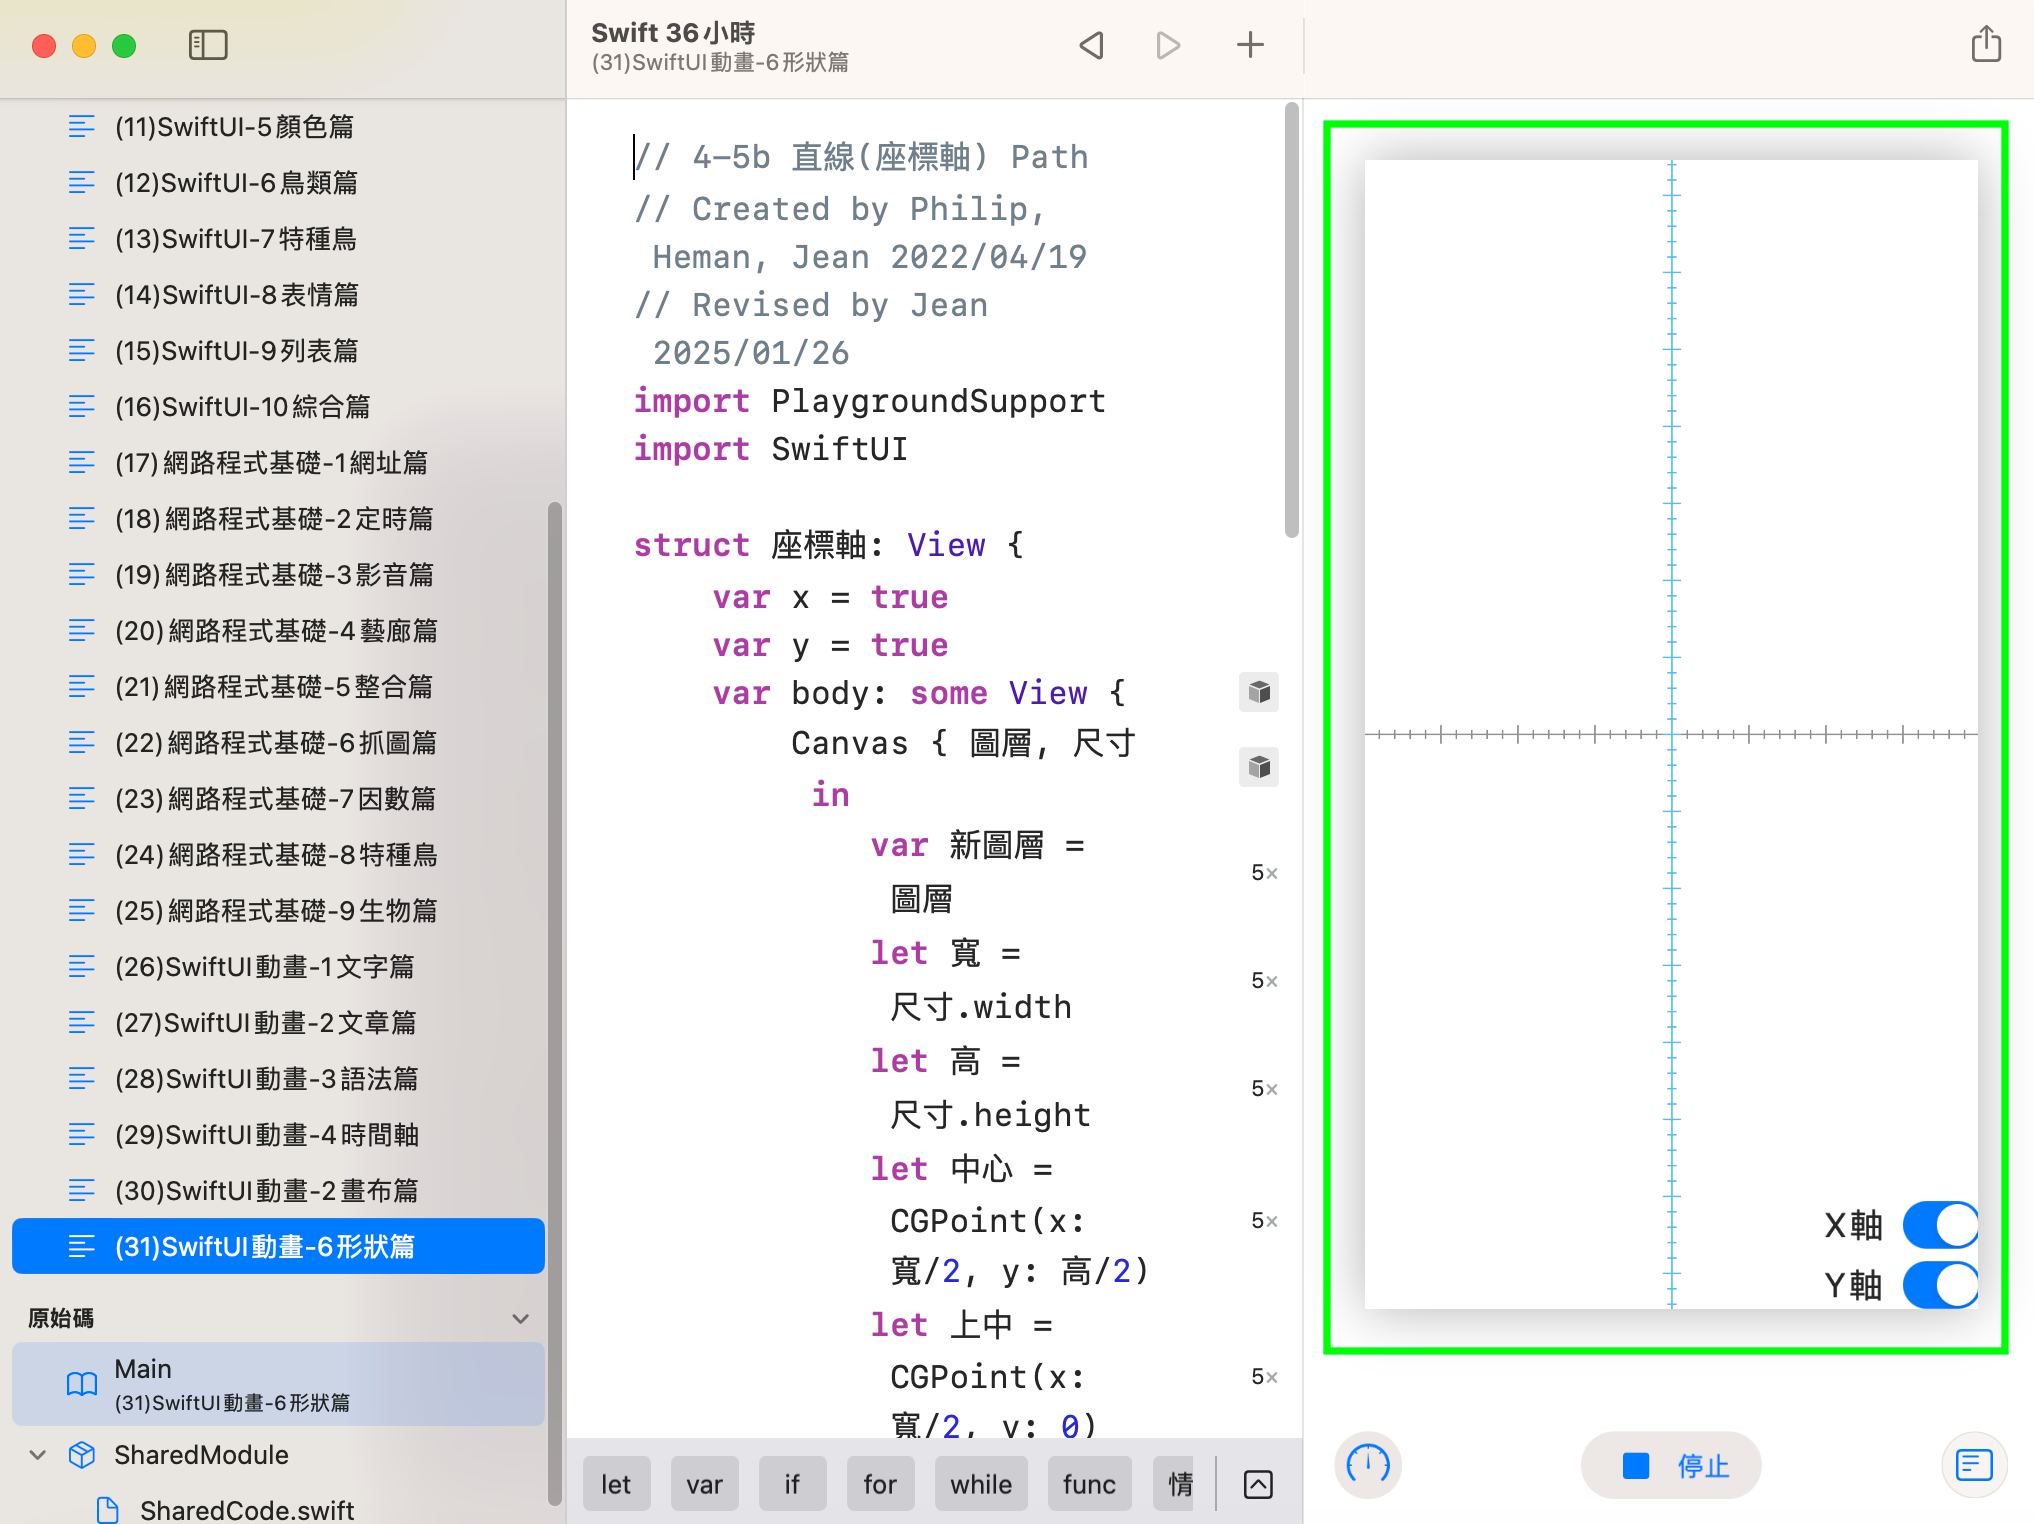Turn off the X軸 switch
The image size is (2034, 1524).
(x=1940, y=1225)
